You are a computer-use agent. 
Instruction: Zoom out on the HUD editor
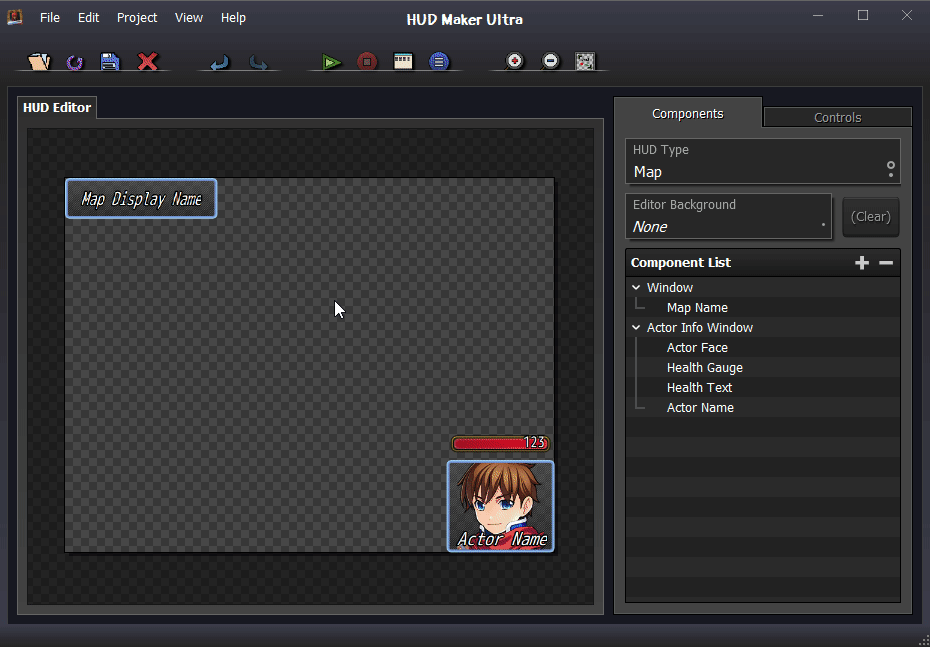click(550, 62)
